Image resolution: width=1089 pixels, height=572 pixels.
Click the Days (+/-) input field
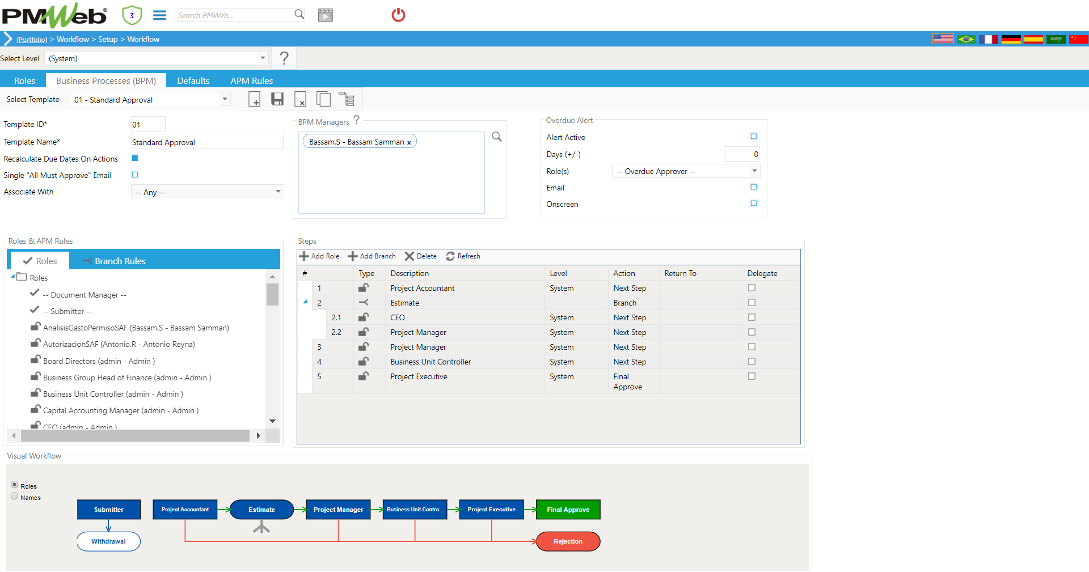[x=742, y=153]
